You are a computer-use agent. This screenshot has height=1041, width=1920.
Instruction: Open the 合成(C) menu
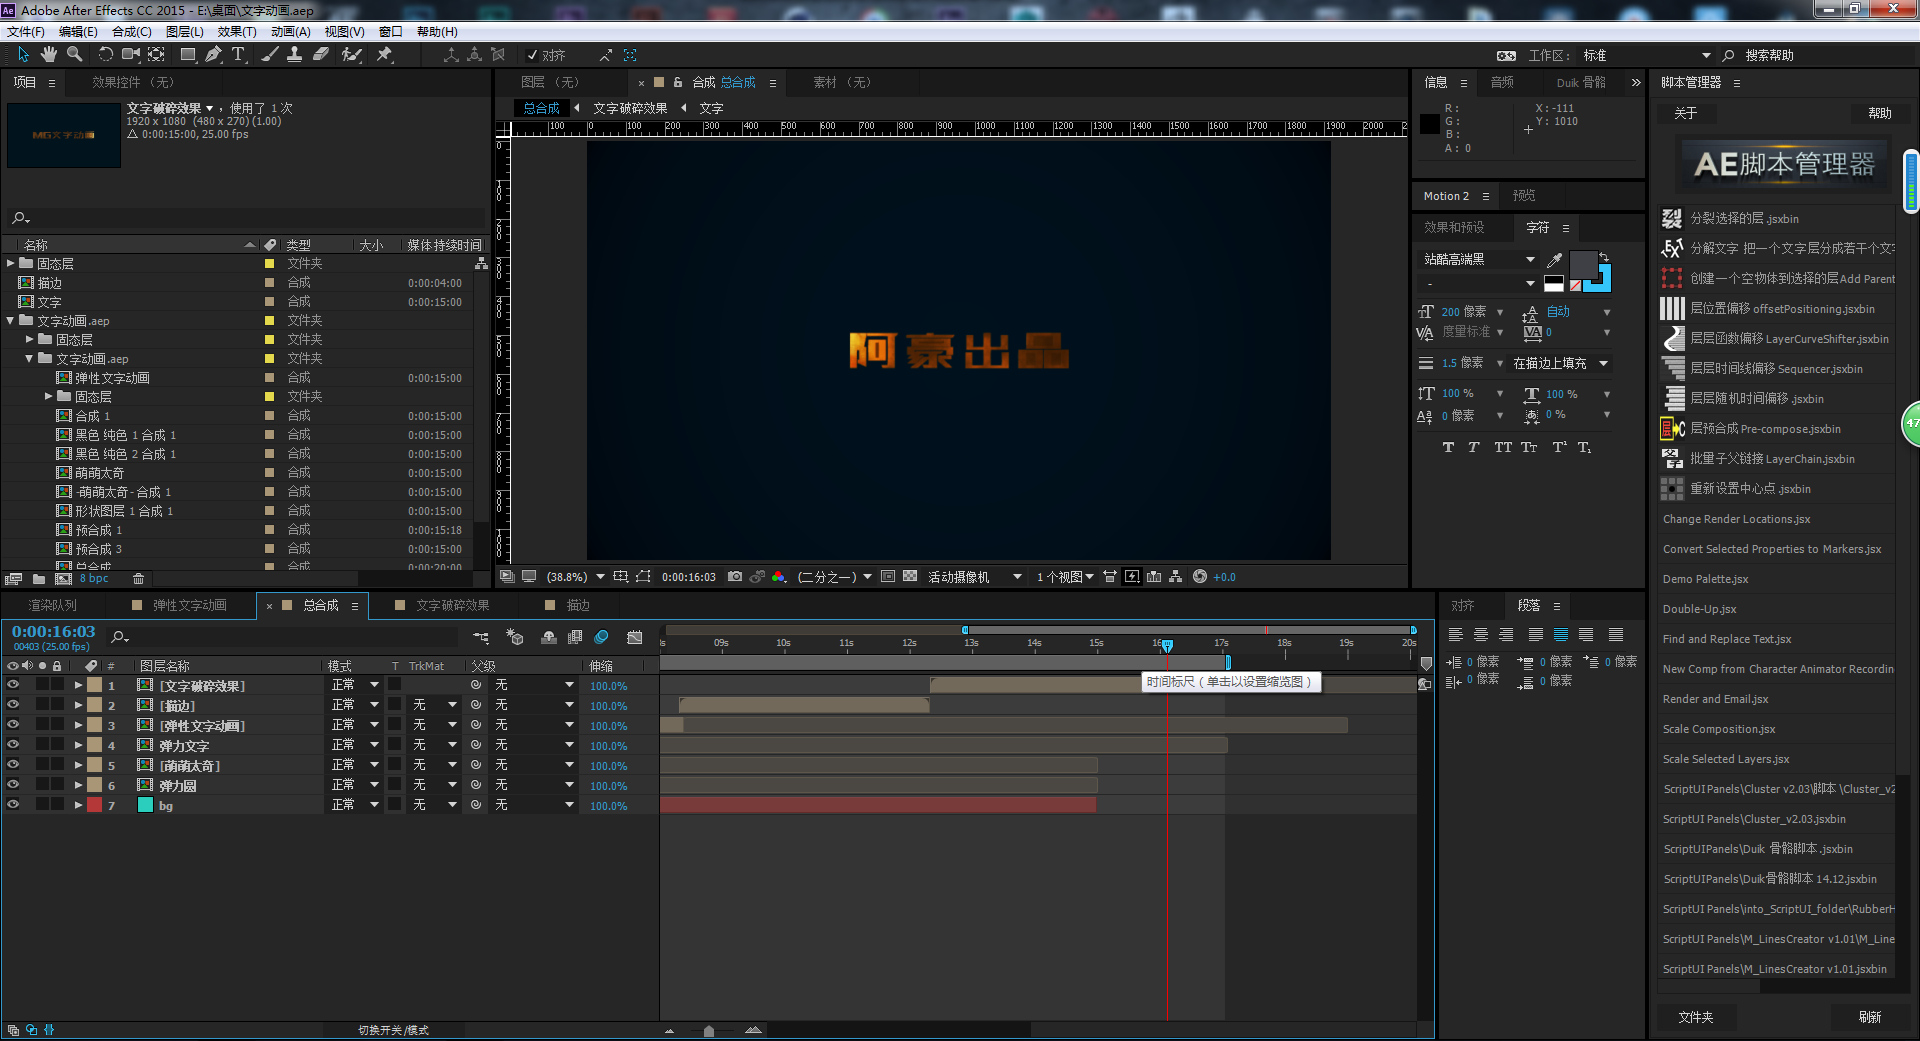coord(131,32)
